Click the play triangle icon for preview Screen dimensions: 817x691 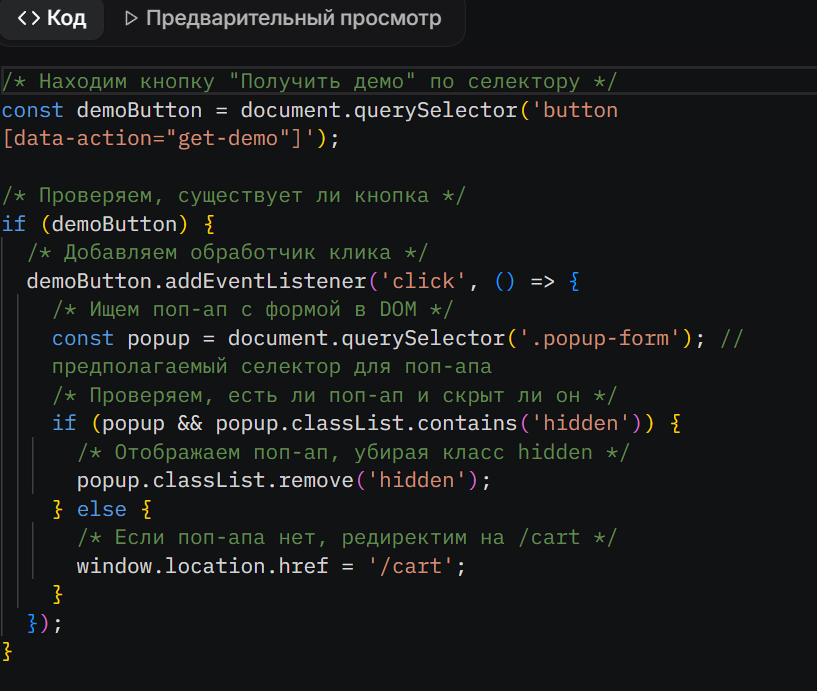coord(130,18)
